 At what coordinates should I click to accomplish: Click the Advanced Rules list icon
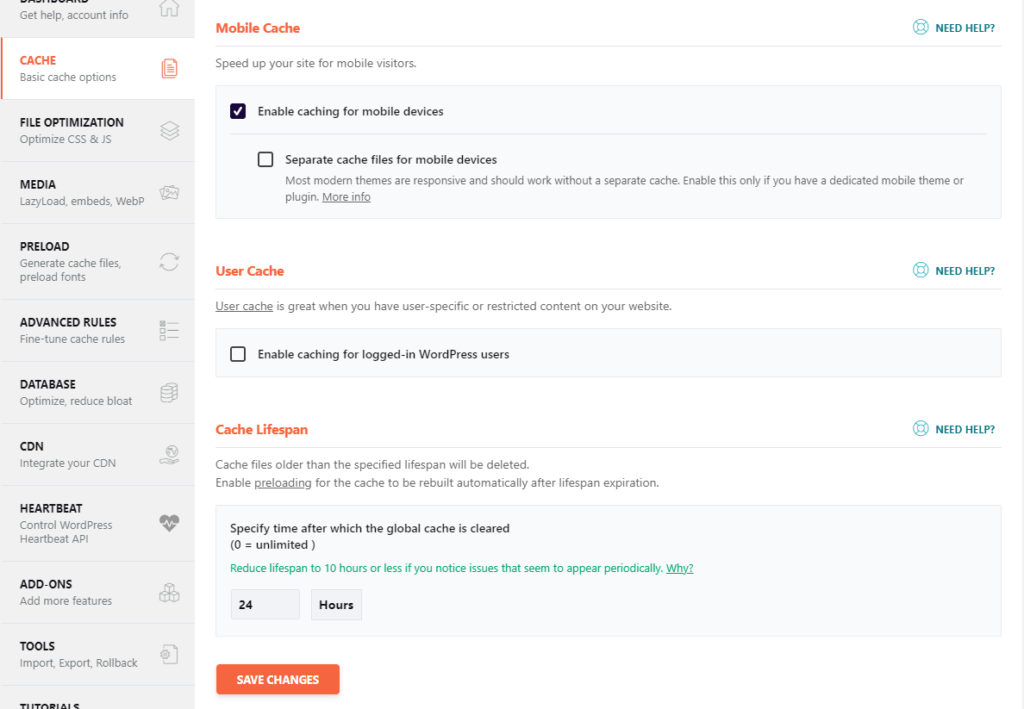click(x=169, y=330)
